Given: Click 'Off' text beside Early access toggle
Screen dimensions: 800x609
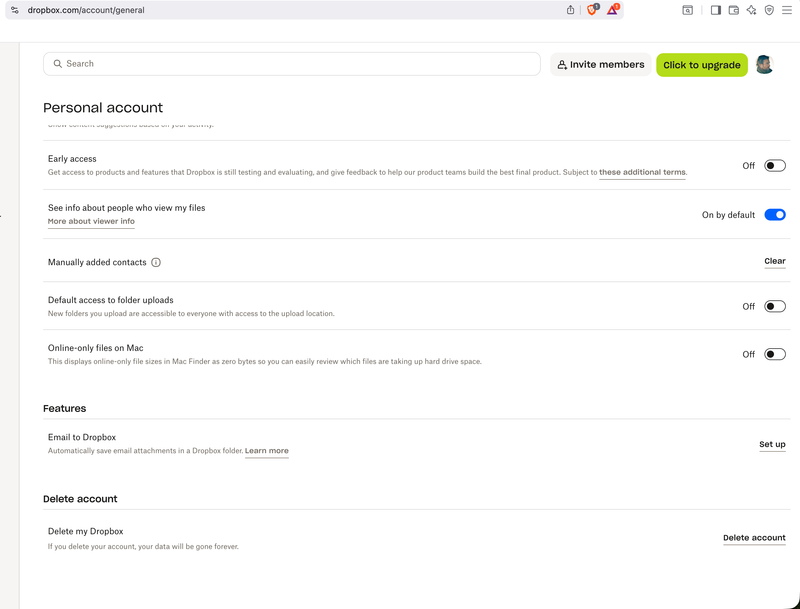Looking at the screenshot, I should (748, 166).
